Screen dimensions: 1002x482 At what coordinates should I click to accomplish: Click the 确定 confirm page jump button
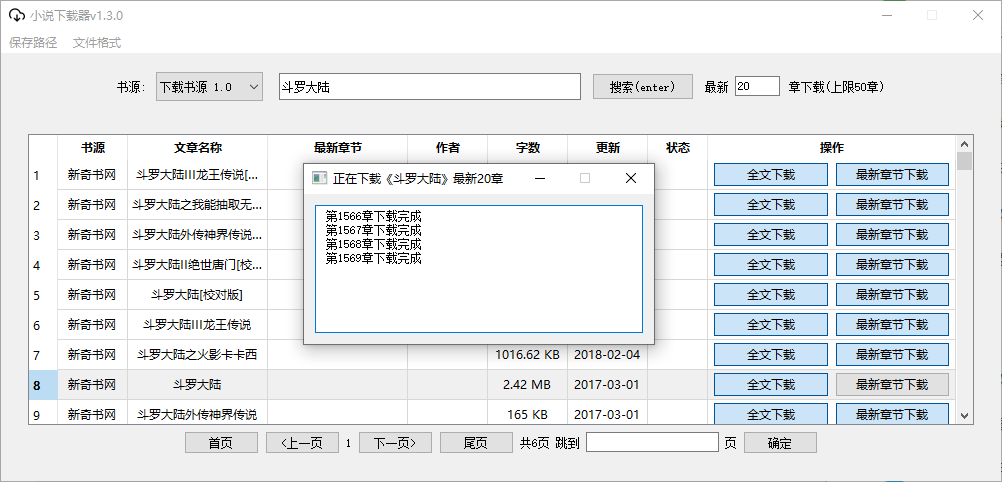click(779, 443)
